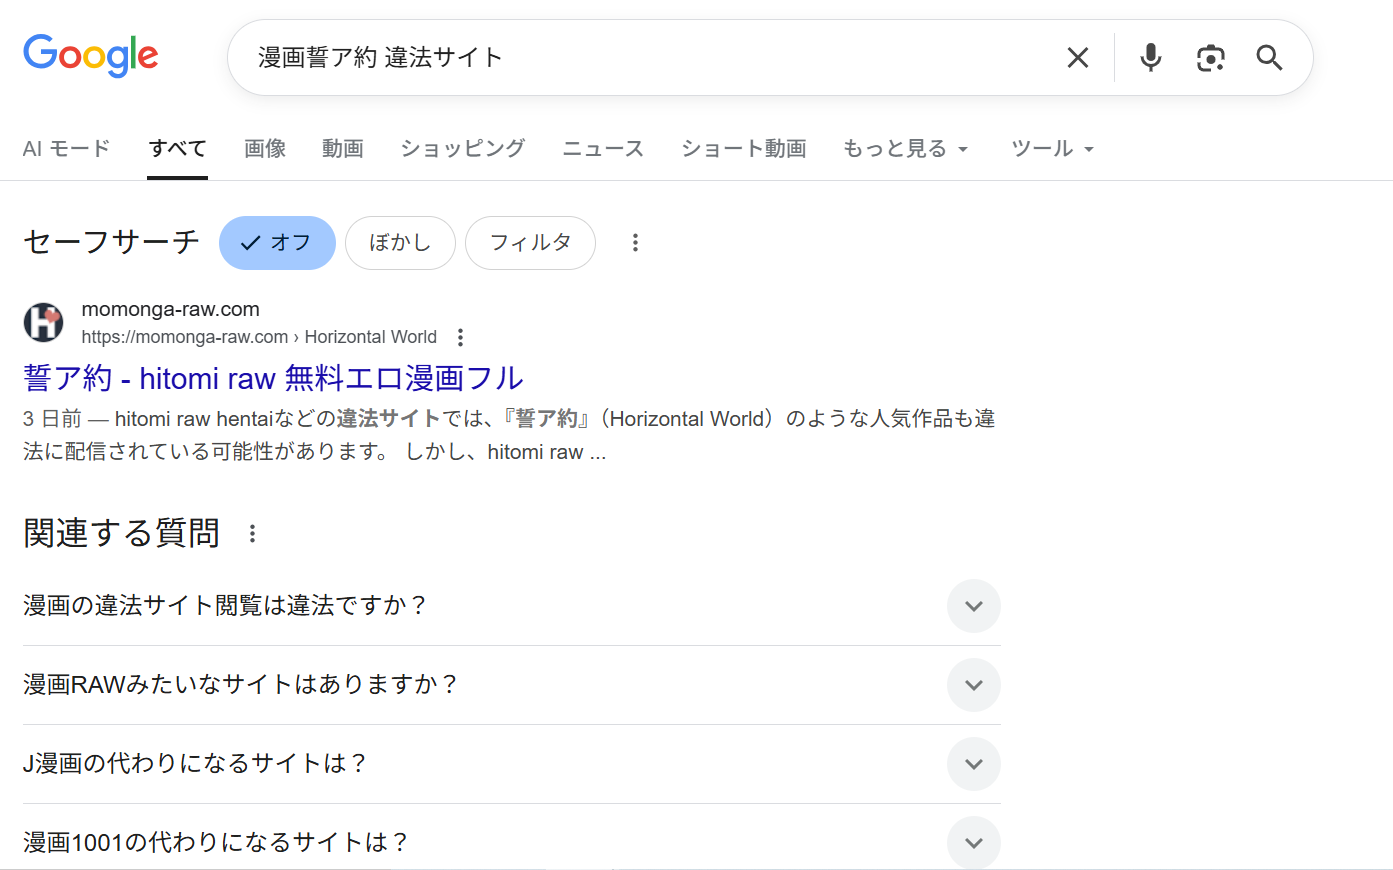Clear the search query with the X icon

click(x=1077, y=57)
